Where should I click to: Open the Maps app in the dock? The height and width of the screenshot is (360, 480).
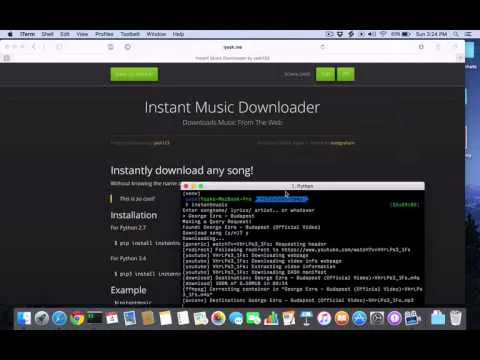[201, 318]
